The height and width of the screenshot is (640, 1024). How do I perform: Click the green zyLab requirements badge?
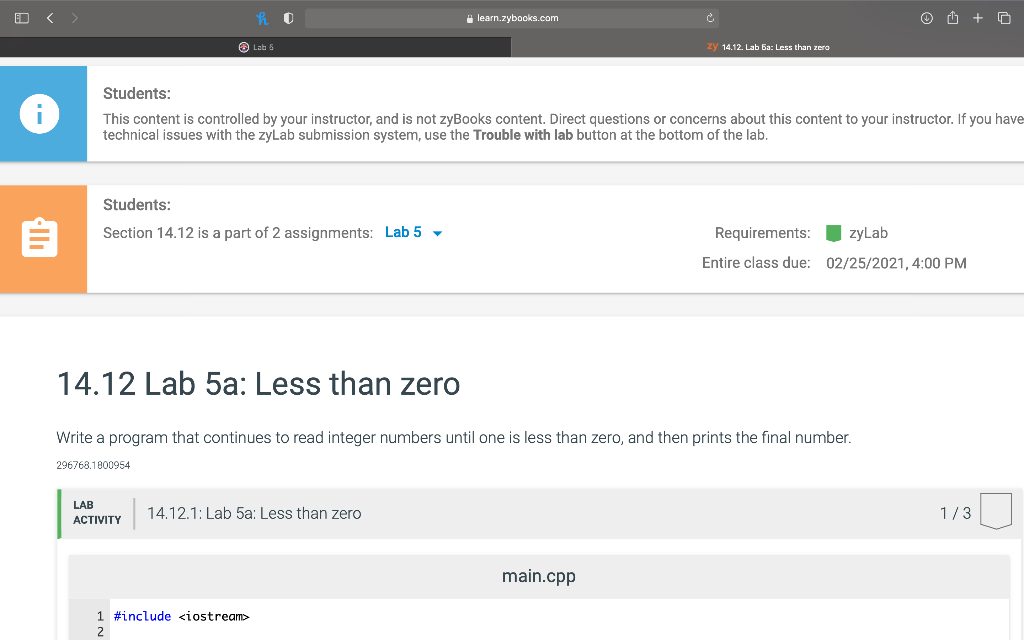(x=834, y=232)
